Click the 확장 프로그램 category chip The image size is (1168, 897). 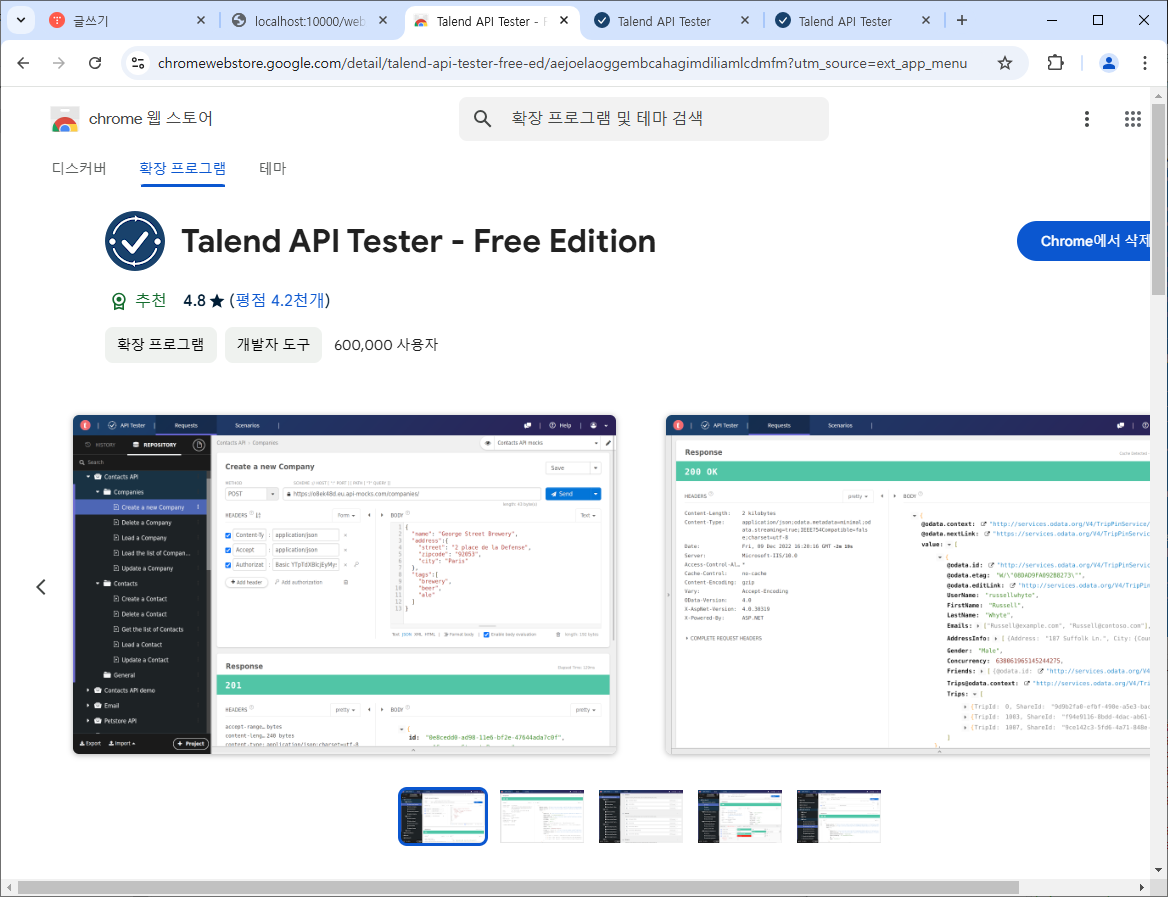tap(161, 344)
